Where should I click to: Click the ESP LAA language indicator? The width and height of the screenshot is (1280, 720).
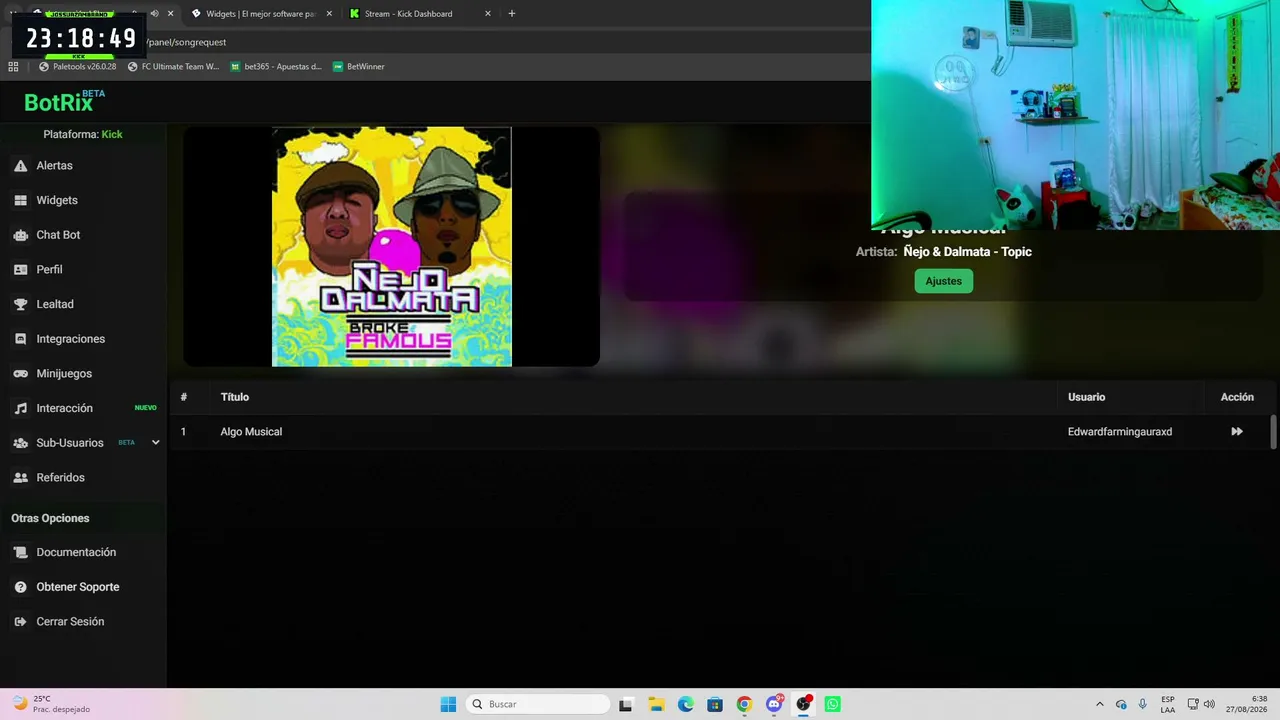tap(1168, 704)
